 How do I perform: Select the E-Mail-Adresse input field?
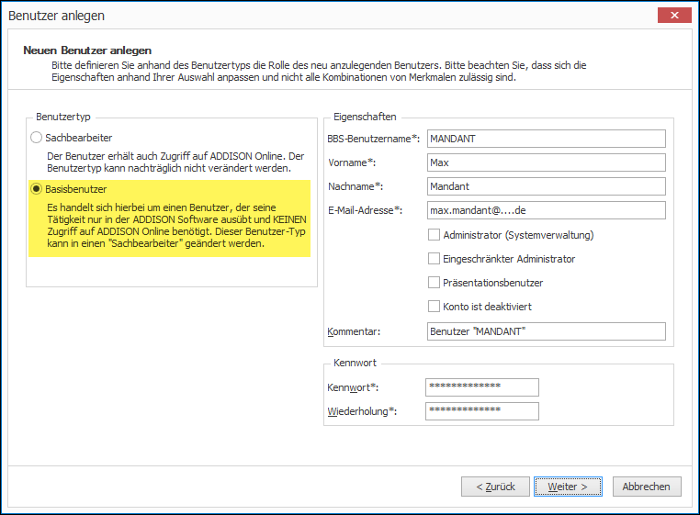pos(546,210)
